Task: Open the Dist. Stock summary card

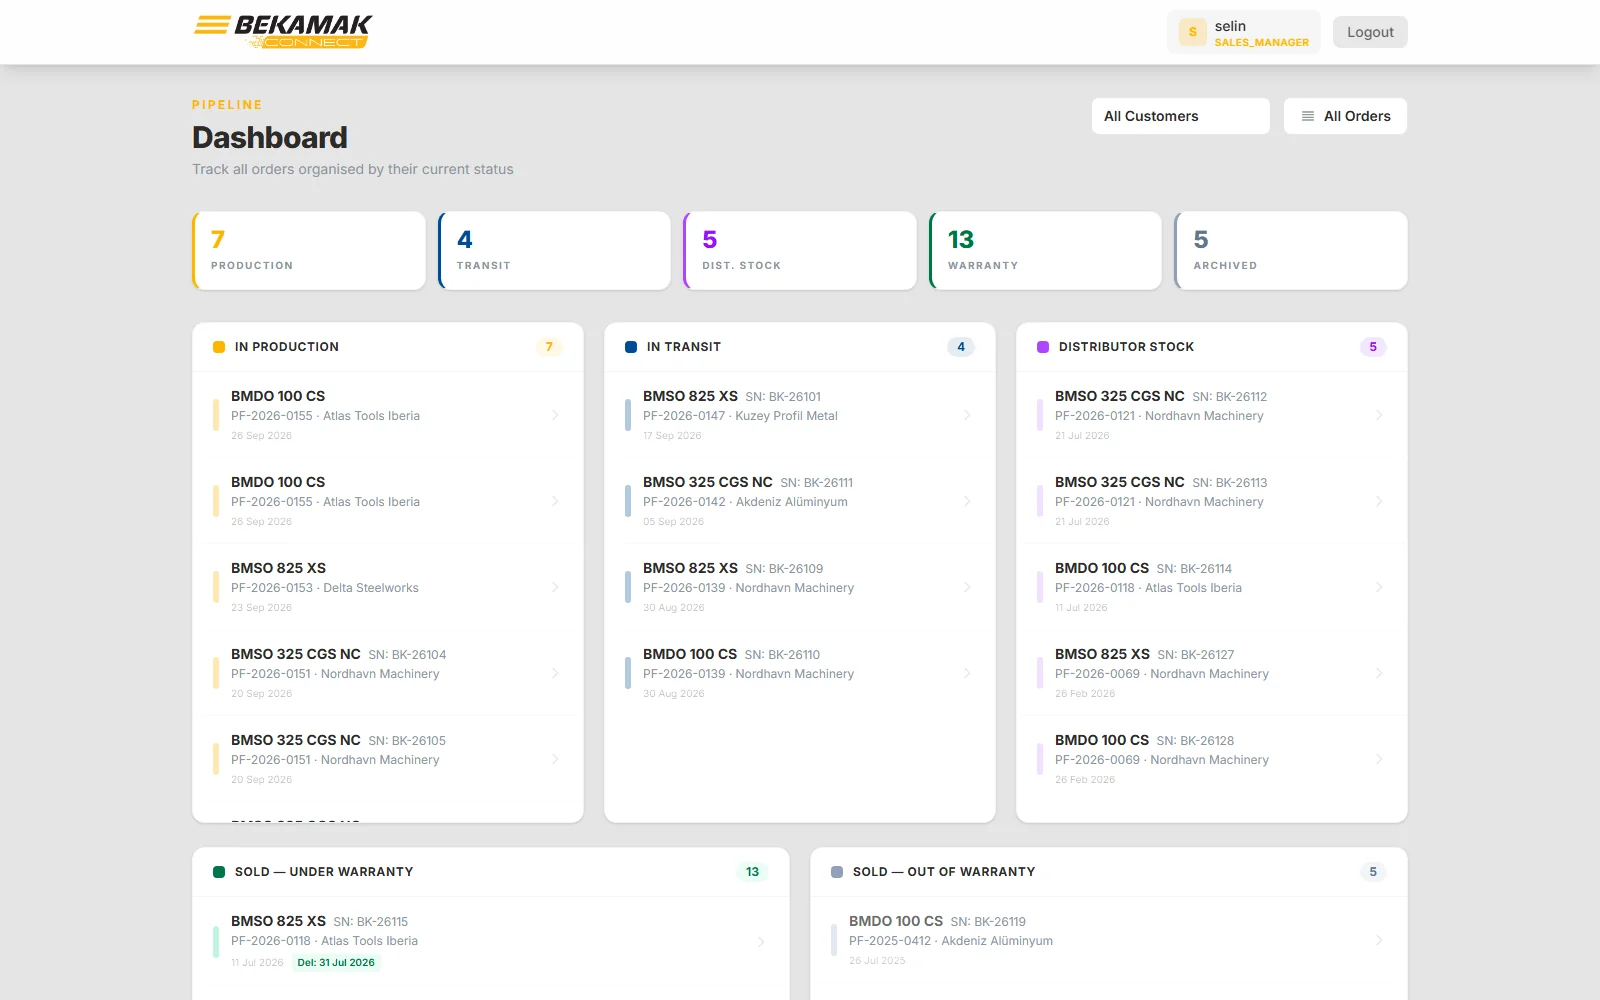Action: point(800,251)
